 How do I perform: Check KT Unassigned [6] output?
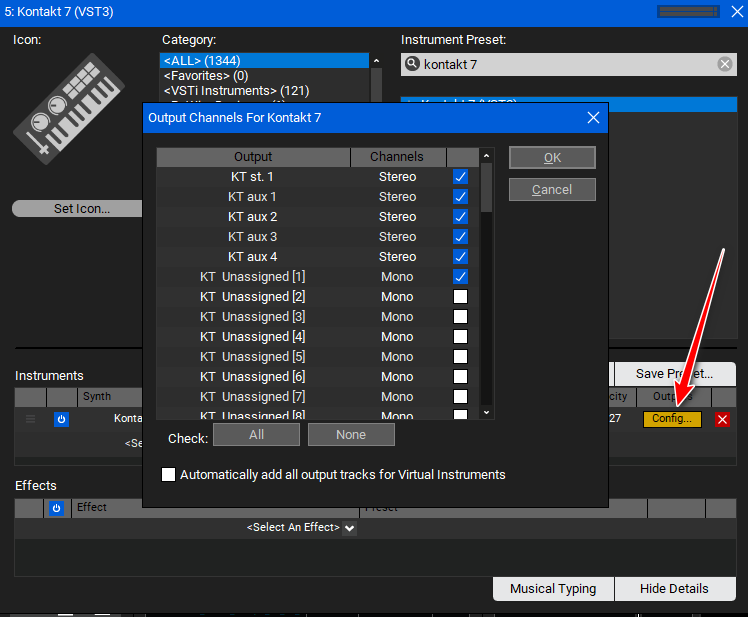pos(460,377)
